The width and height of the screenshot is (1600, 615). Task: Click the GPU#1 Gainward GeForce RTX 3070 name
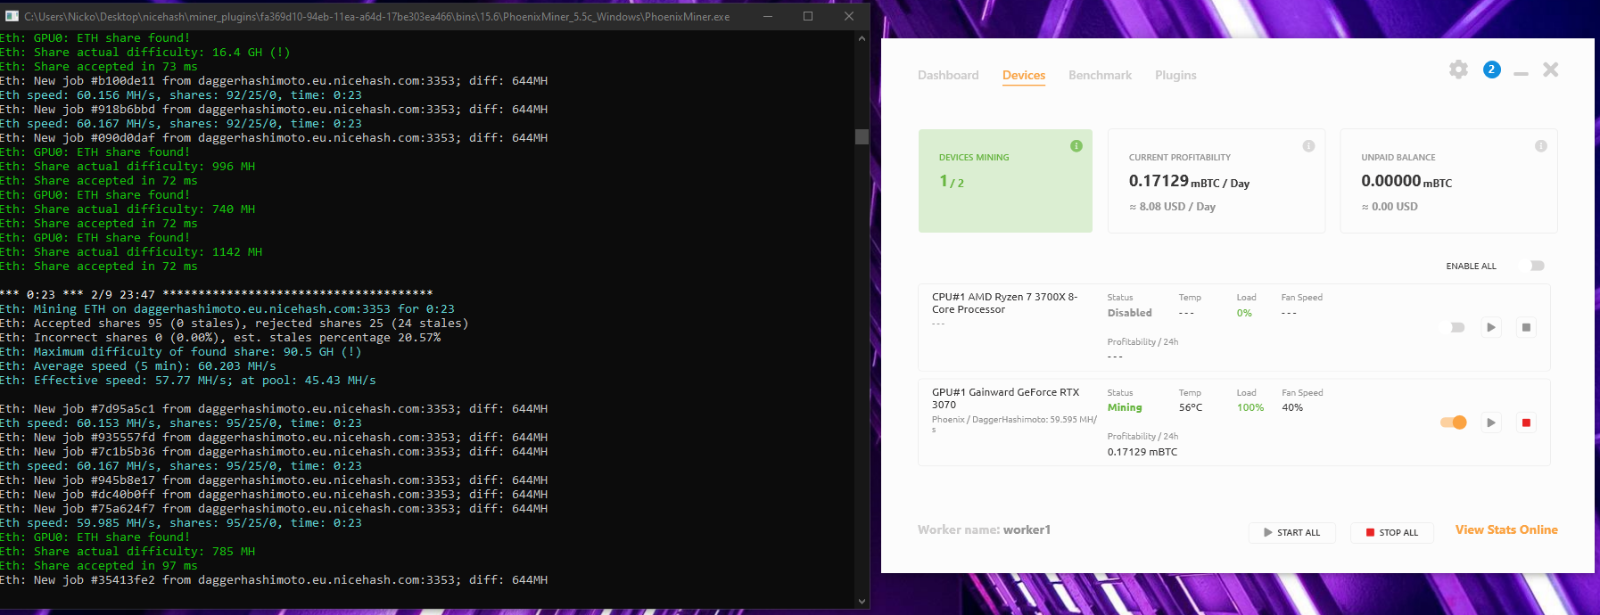[x=1005, y=398]
